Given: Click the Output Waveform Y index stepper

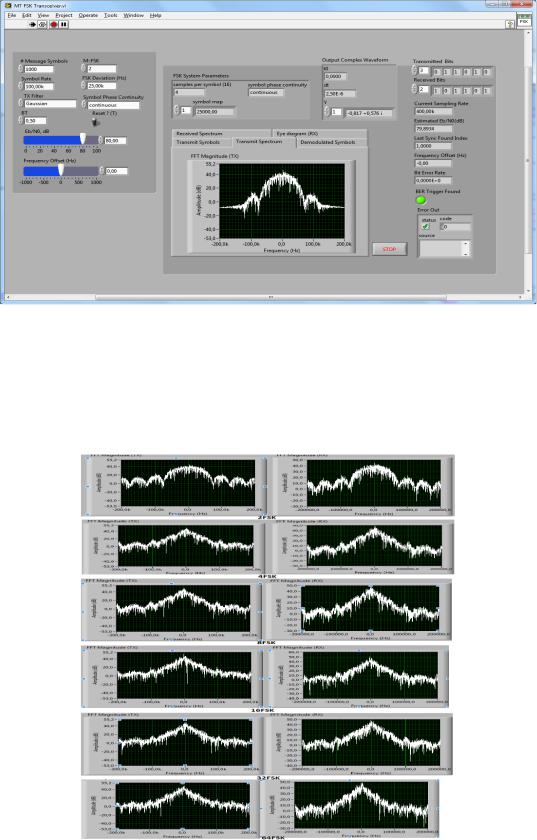Looking at the screenshot, I should click(x=326, y=112).
